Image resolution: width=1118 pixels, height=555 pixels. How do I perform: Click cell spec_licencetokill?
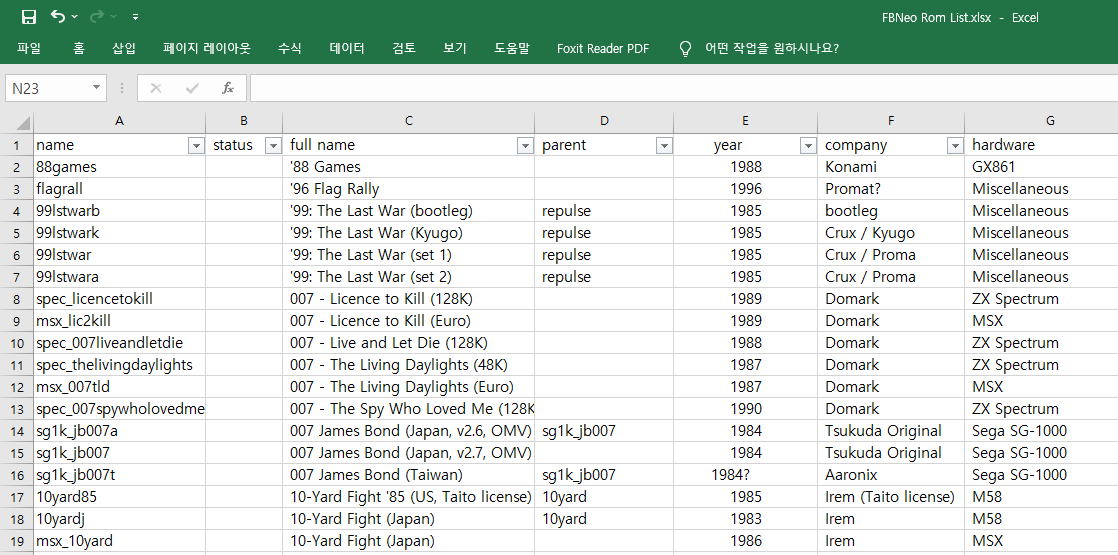pos(120,299)
